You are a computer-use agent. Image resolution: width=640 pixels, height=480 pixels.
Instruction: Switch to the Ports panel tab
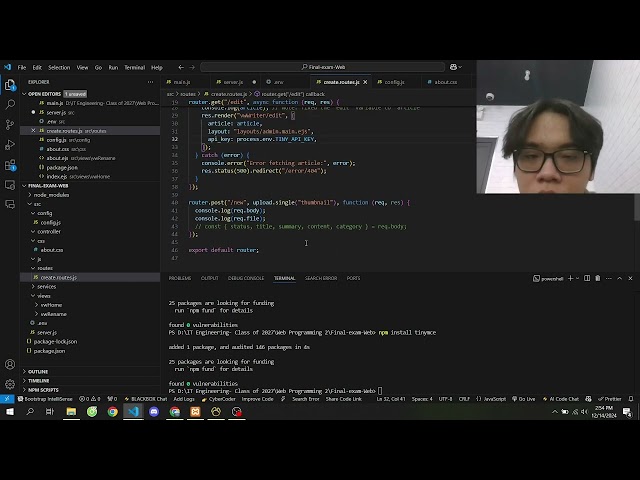pos(353,278)
